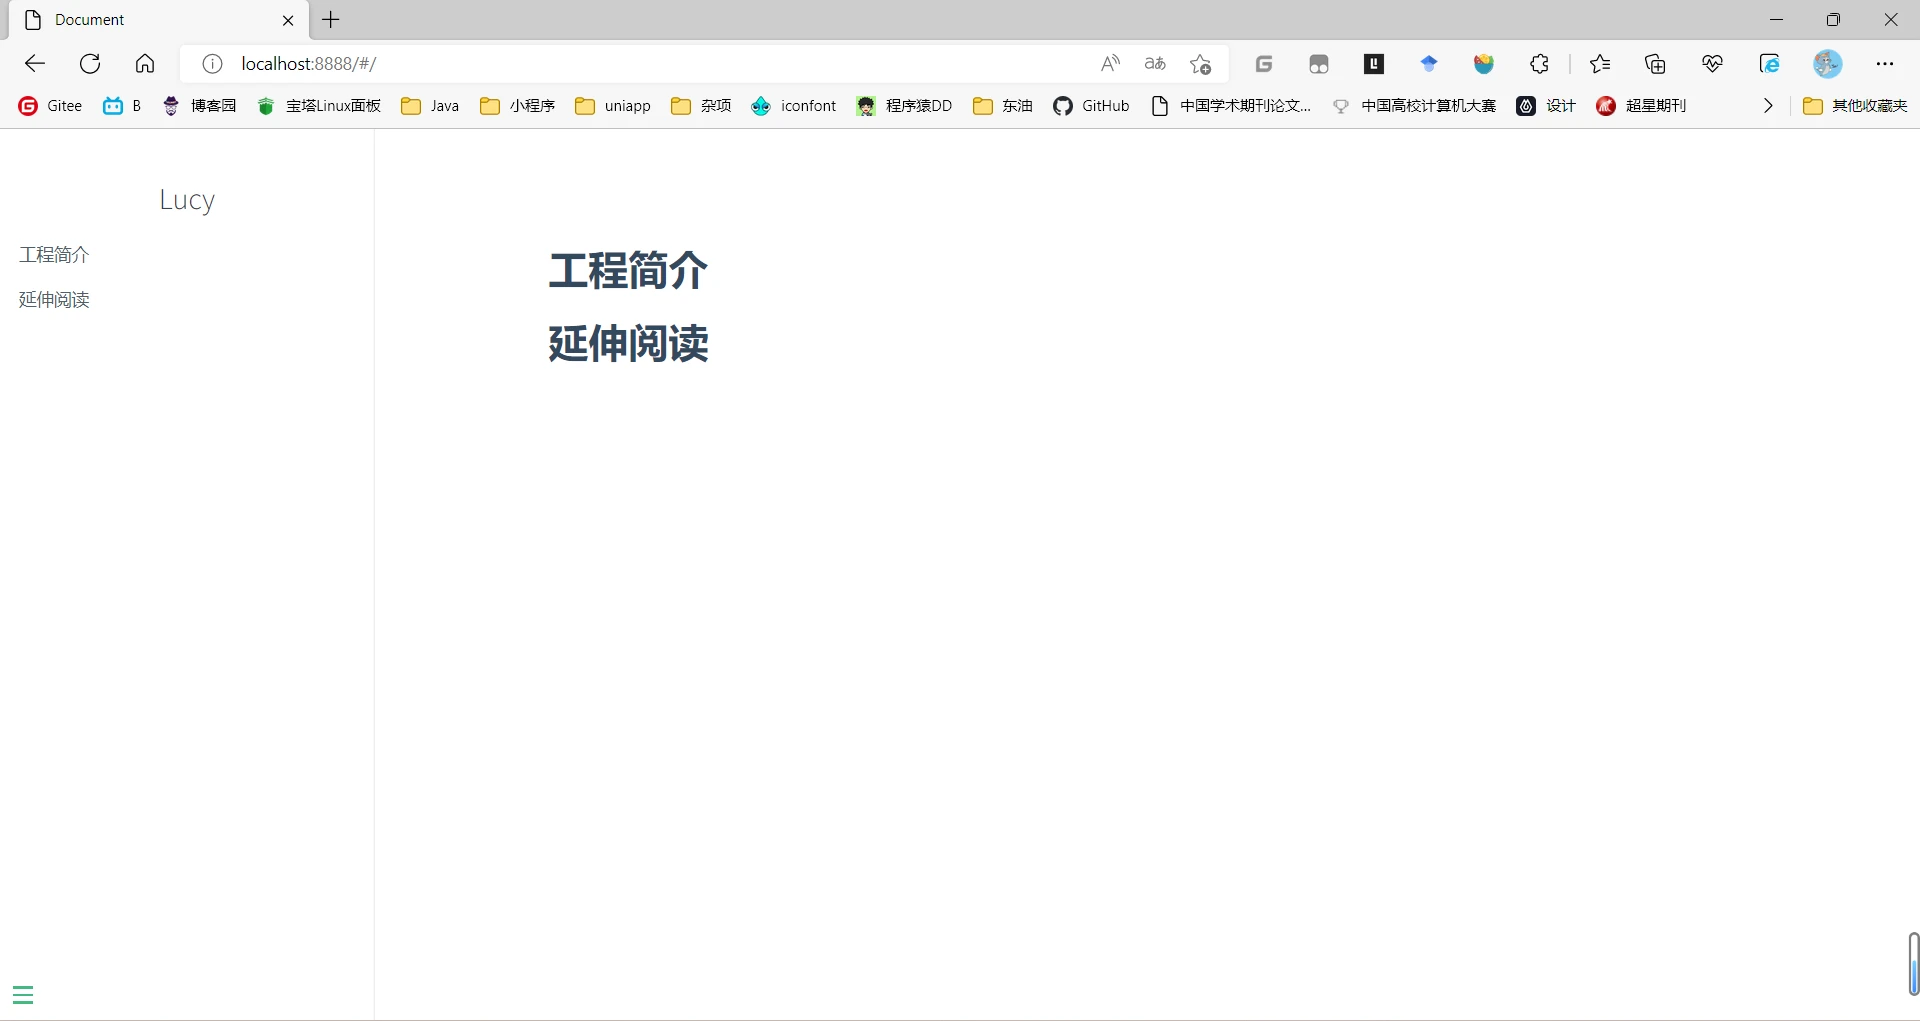Open the GitHub bookmark
This screenshot has height=1021, width=1920.
(1091, 106)
